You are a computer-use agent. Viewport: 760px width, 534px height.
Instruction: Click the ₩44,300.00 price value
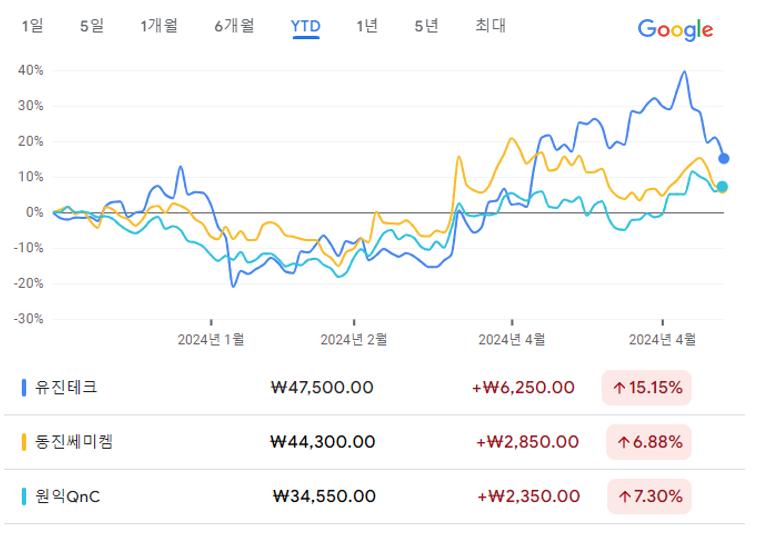coord(322,442)
